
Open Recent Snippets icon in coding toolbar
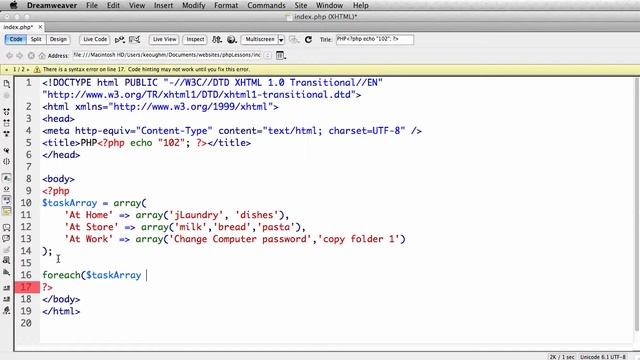pyautogui.click(x=7, y=260)
